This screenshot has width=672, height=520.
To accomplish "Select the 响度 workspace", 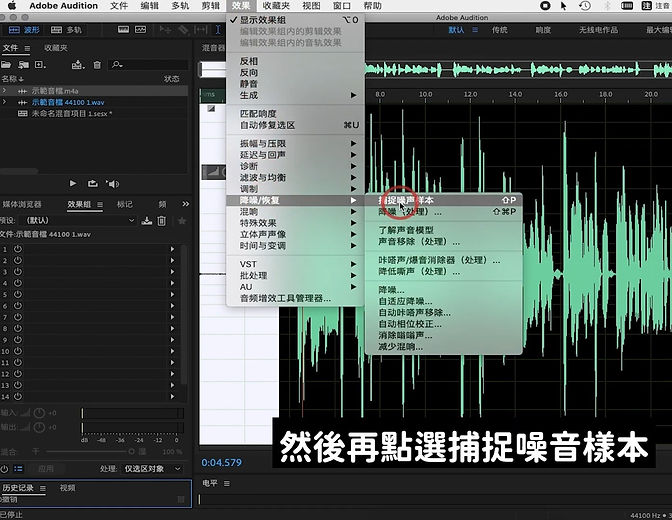I will pos(543,30).
